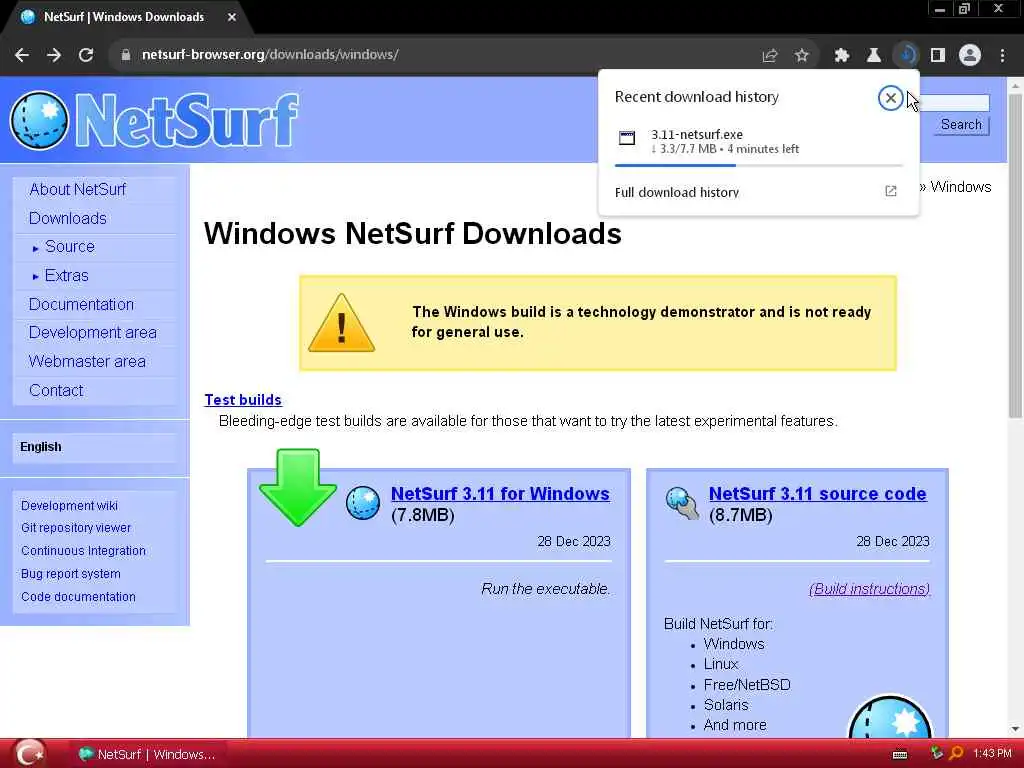Image resolution: width=1024 pixels, height=768 pixels.
Task: Click the NetSurf logo banner
Action: [x=154, y=121]
